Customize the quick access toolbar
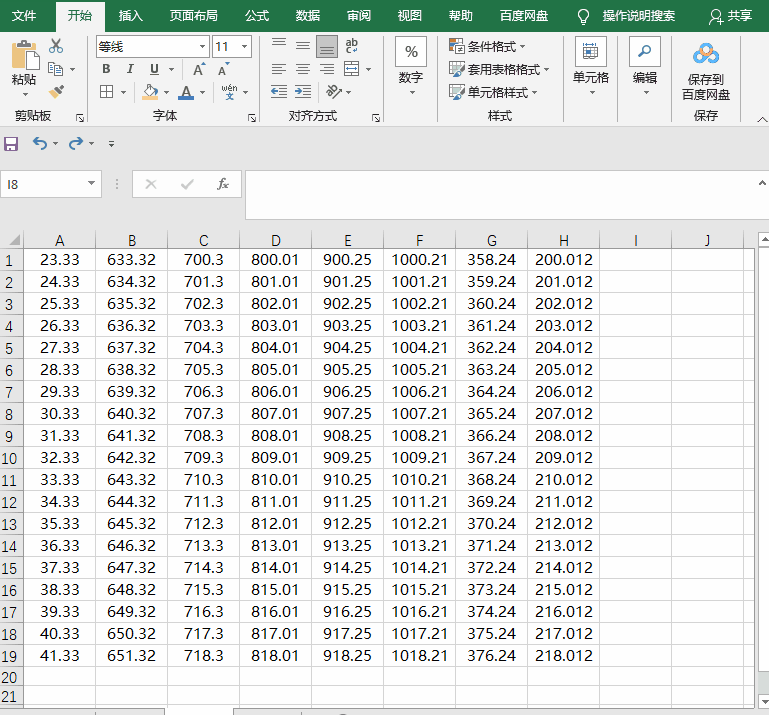This screenshot has height=715, width=769. click(111, 144)
